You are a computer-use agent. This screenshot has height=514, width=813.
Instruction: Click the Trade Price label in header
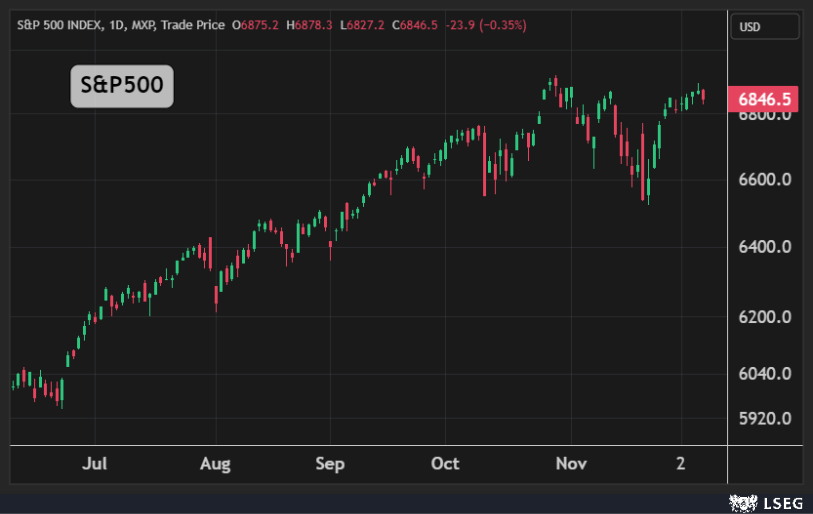coord(192,24)
